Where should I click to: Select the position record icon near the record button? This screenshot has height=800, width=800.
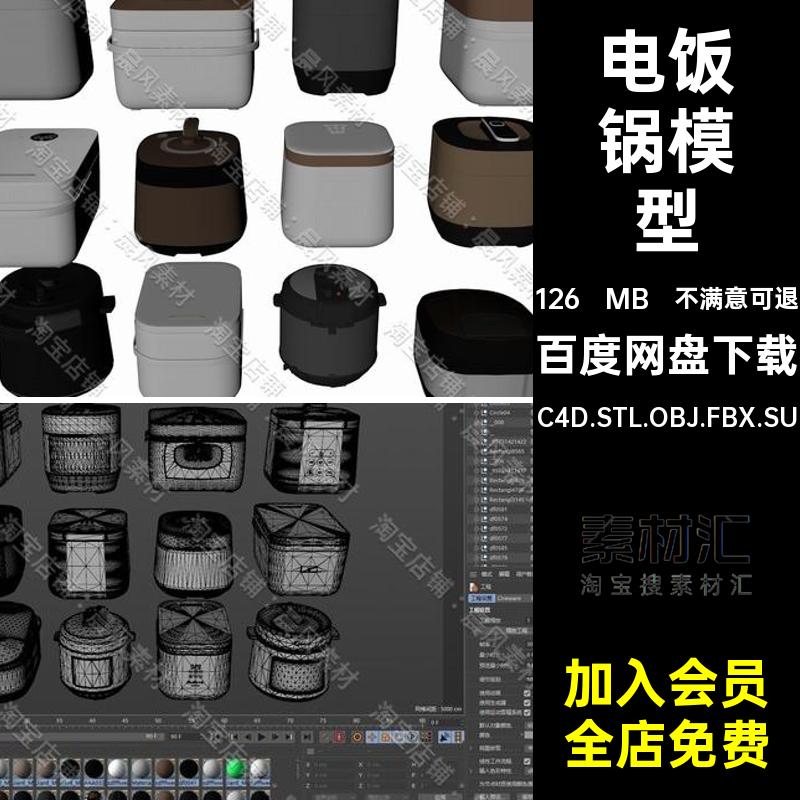point(372,737)
